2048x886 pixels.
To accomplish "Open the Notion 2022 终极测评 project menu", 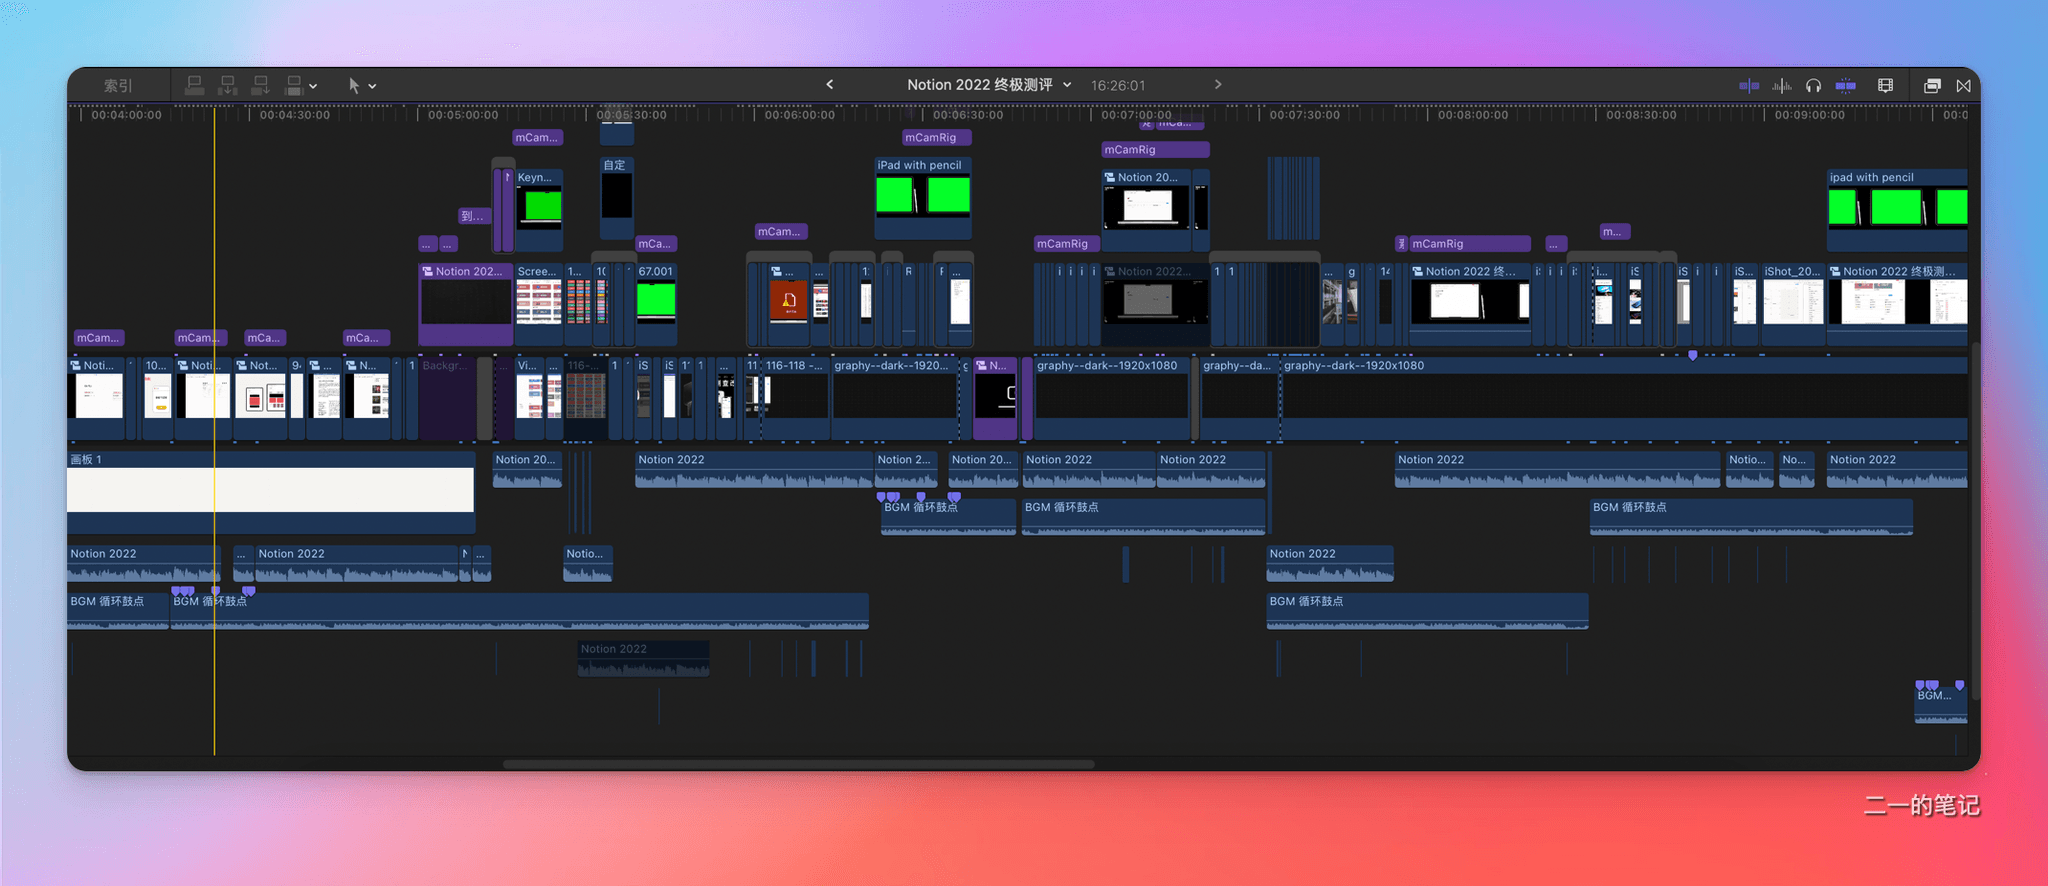I will coord(989,85).
